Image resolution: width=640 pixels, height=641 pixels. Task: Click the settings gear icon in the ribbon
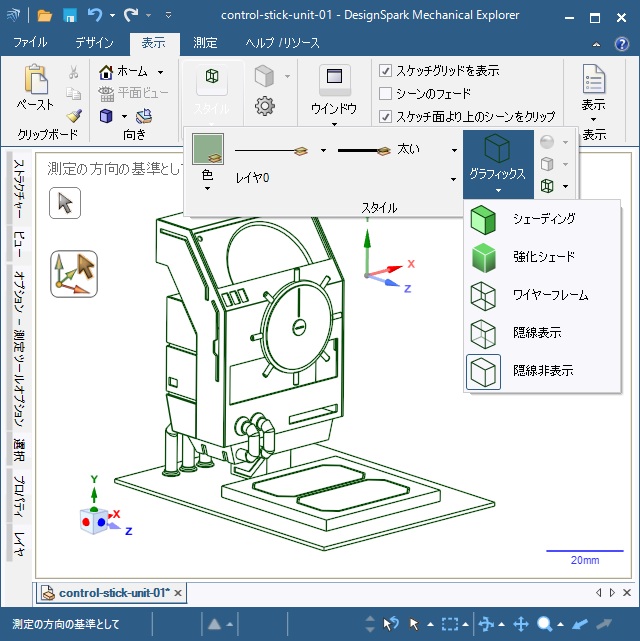coord(265,106)
